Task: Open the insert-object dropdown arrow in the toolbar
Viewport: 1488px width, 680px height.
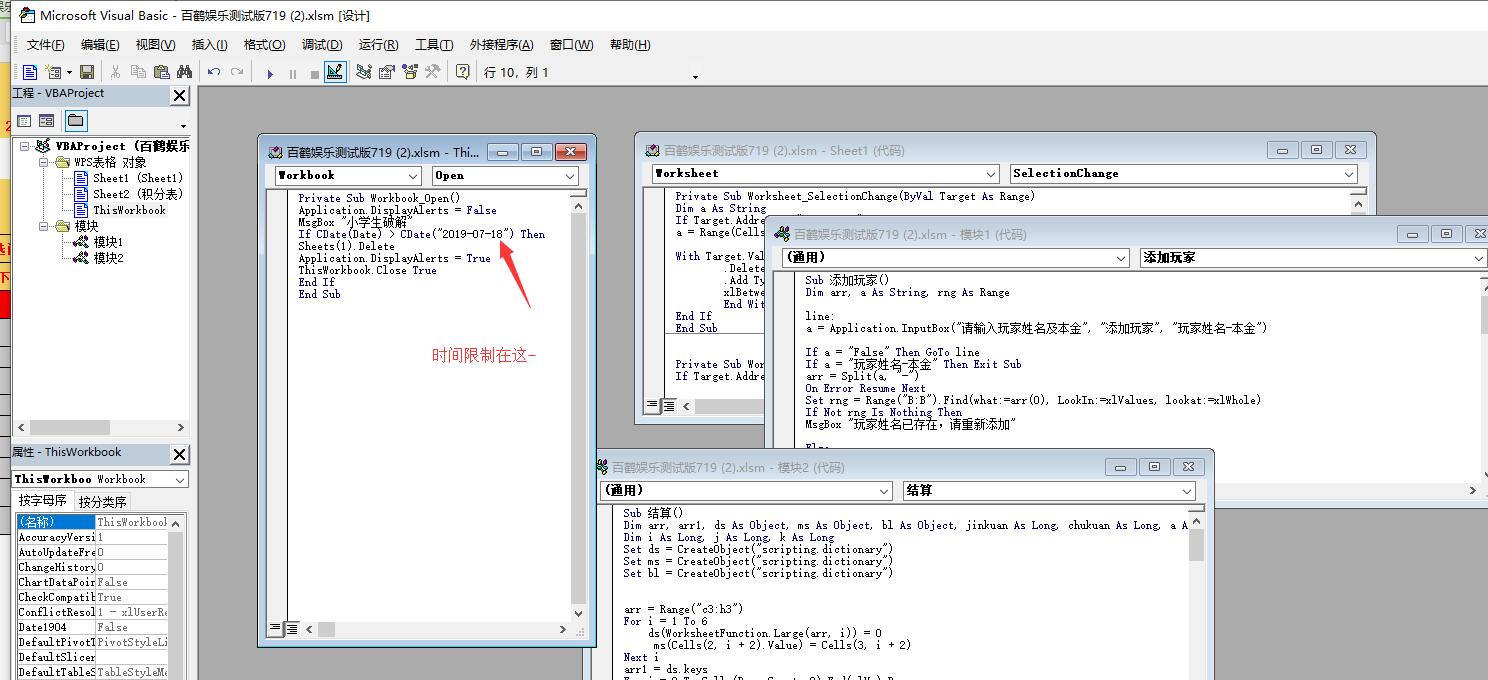Action: (68, 72)
